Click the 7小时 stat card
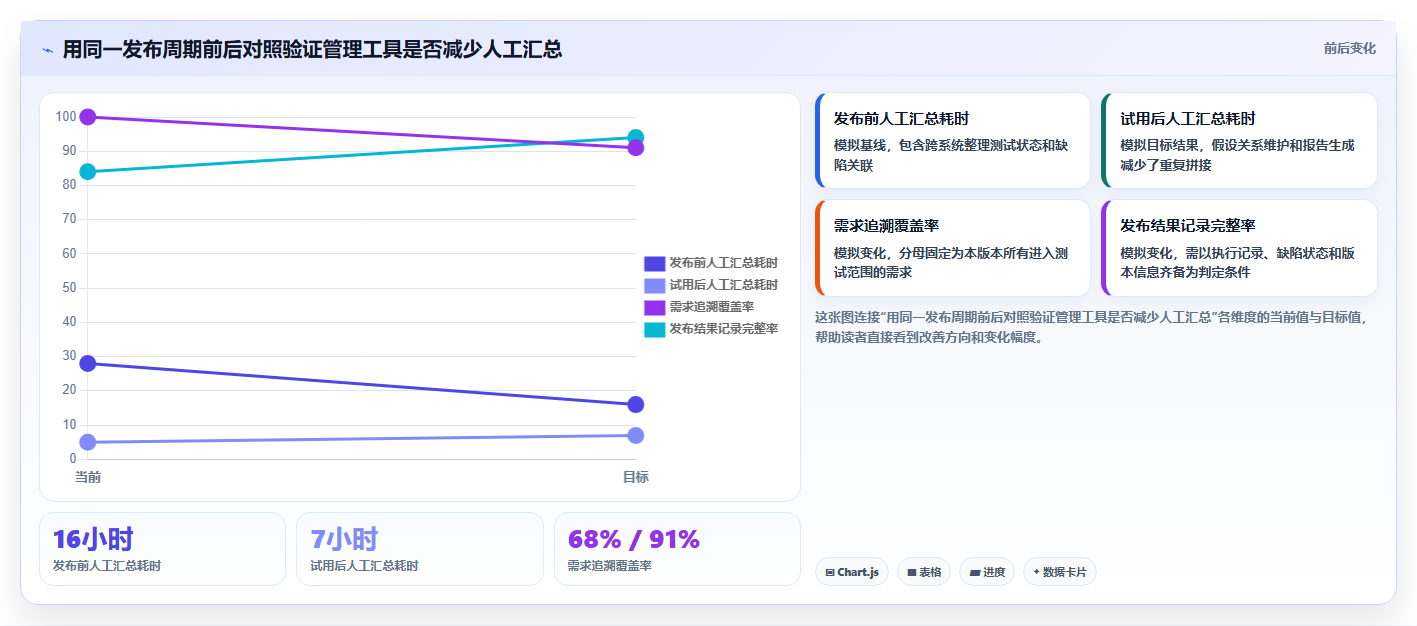Screen dimensions: 1417x626 tap(420, 549)
